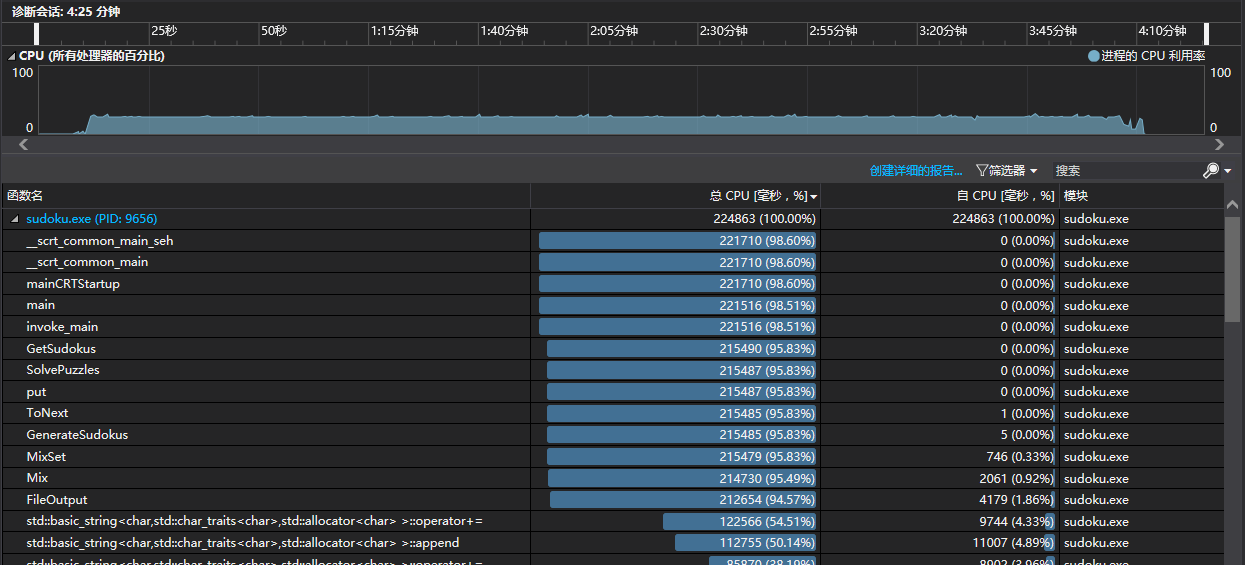1245x565 pixels.
Task: Select the __scrt_common_main_seh row
Action: coord(612,241)
